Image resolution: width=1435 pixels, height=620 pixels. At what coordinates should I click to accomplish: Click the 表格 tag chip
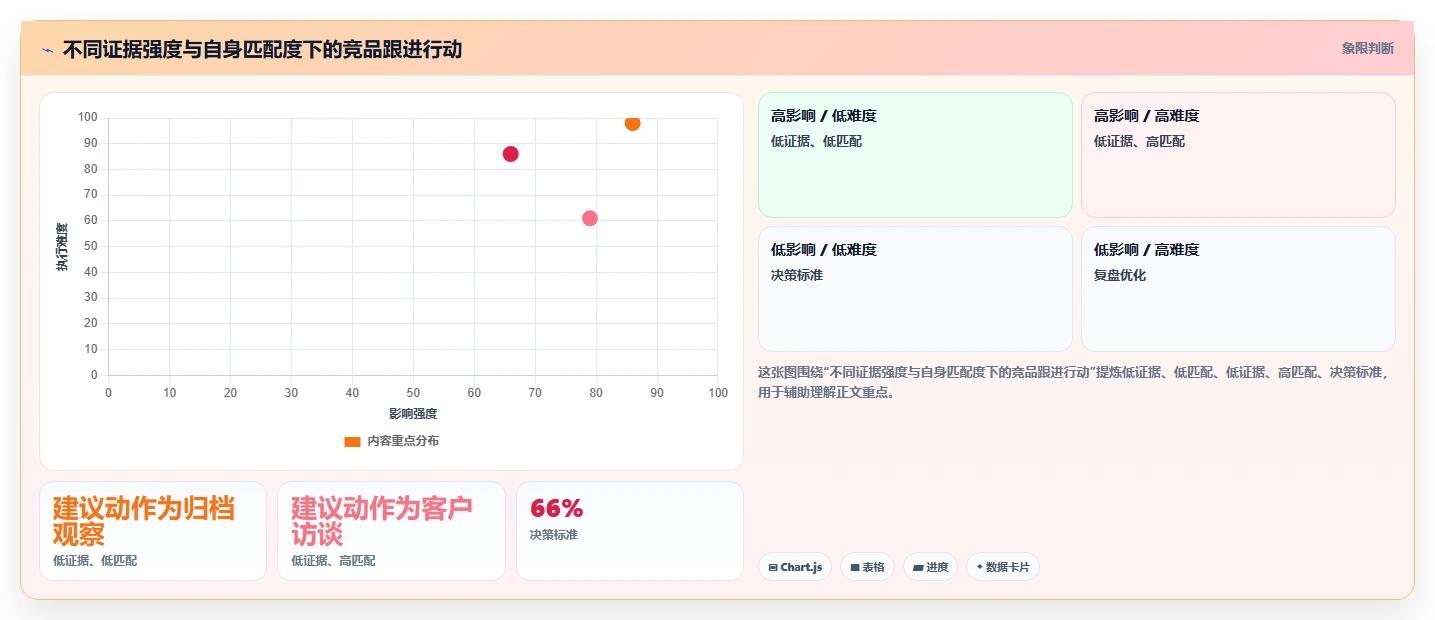point(867,567)
